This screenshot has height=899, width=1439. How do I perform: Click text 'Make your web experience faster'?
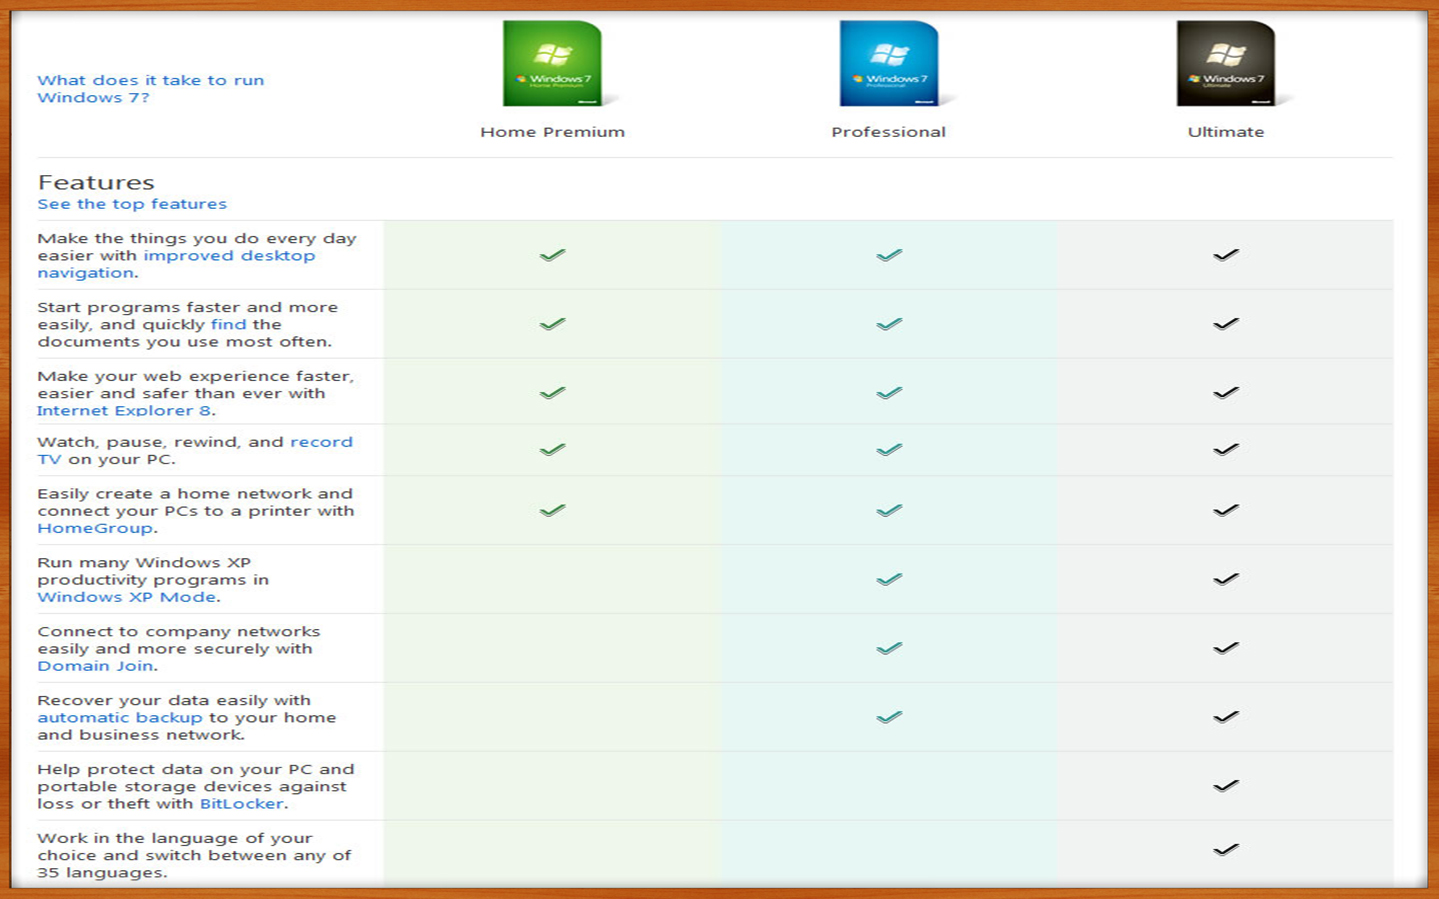tap(196, 376)
